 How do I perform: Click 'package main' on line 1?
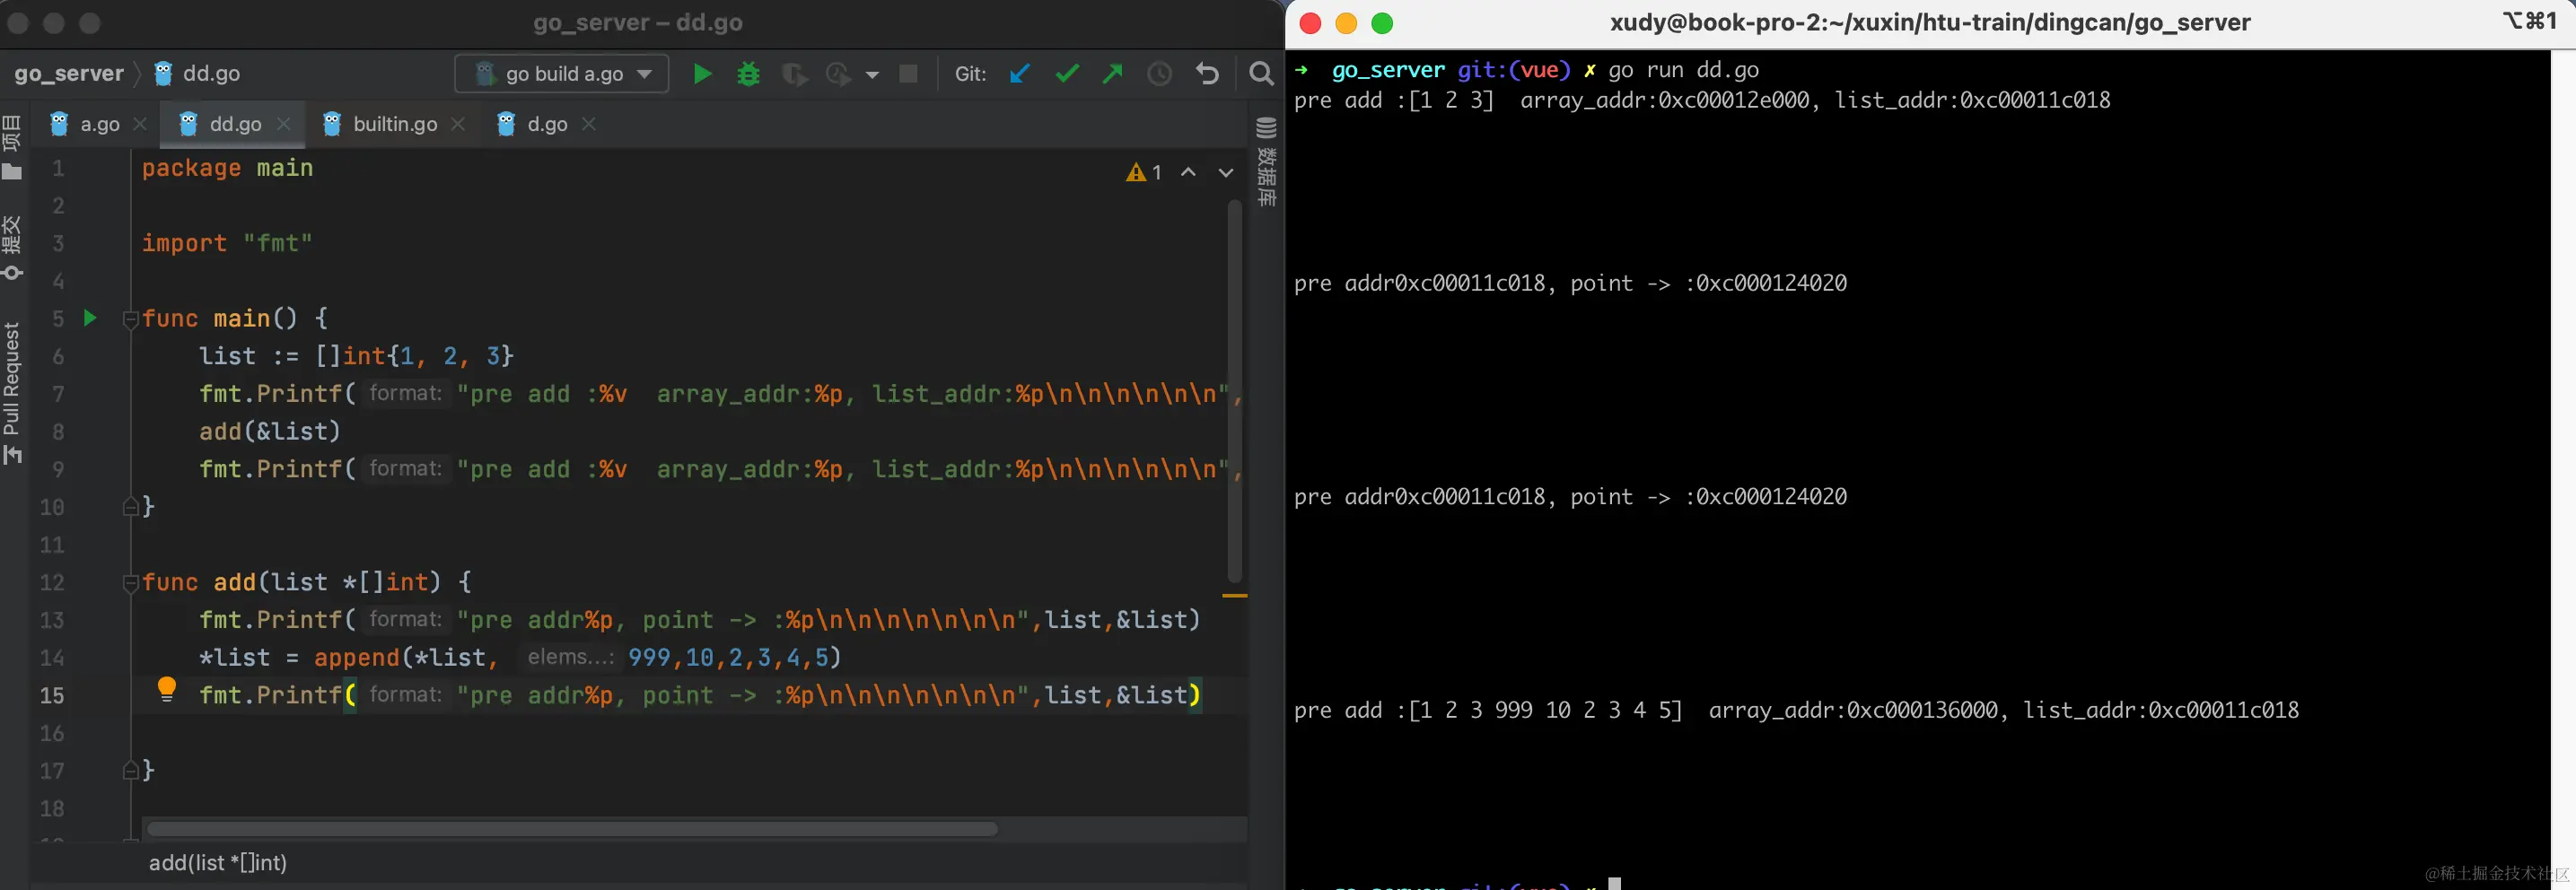227,168
